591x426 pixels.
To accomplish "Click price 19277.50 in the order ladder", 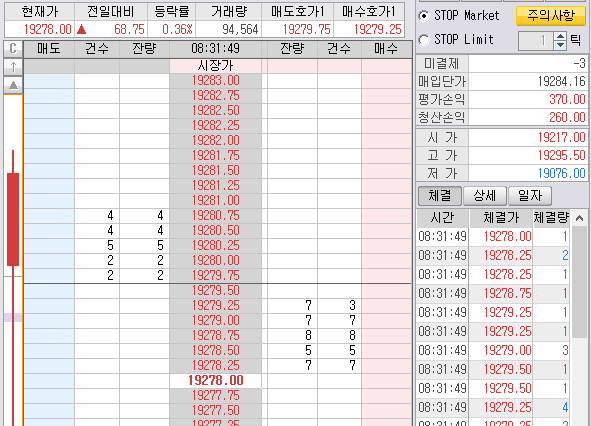I will click(215, 411).
